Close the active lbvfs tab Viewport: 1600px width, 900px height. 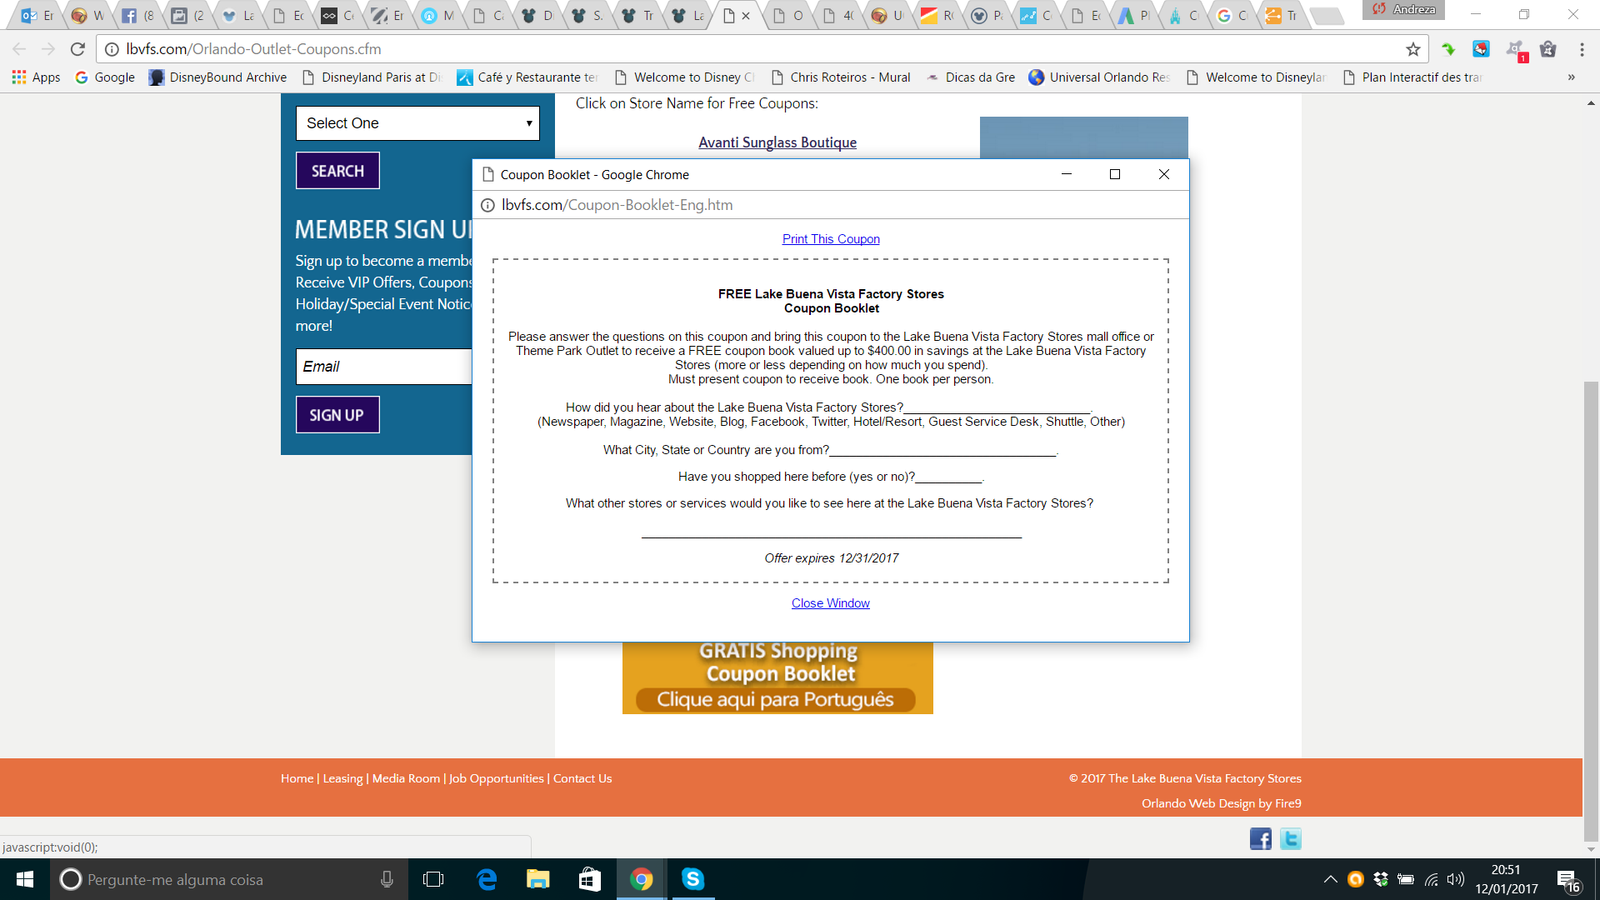[745, 16]
